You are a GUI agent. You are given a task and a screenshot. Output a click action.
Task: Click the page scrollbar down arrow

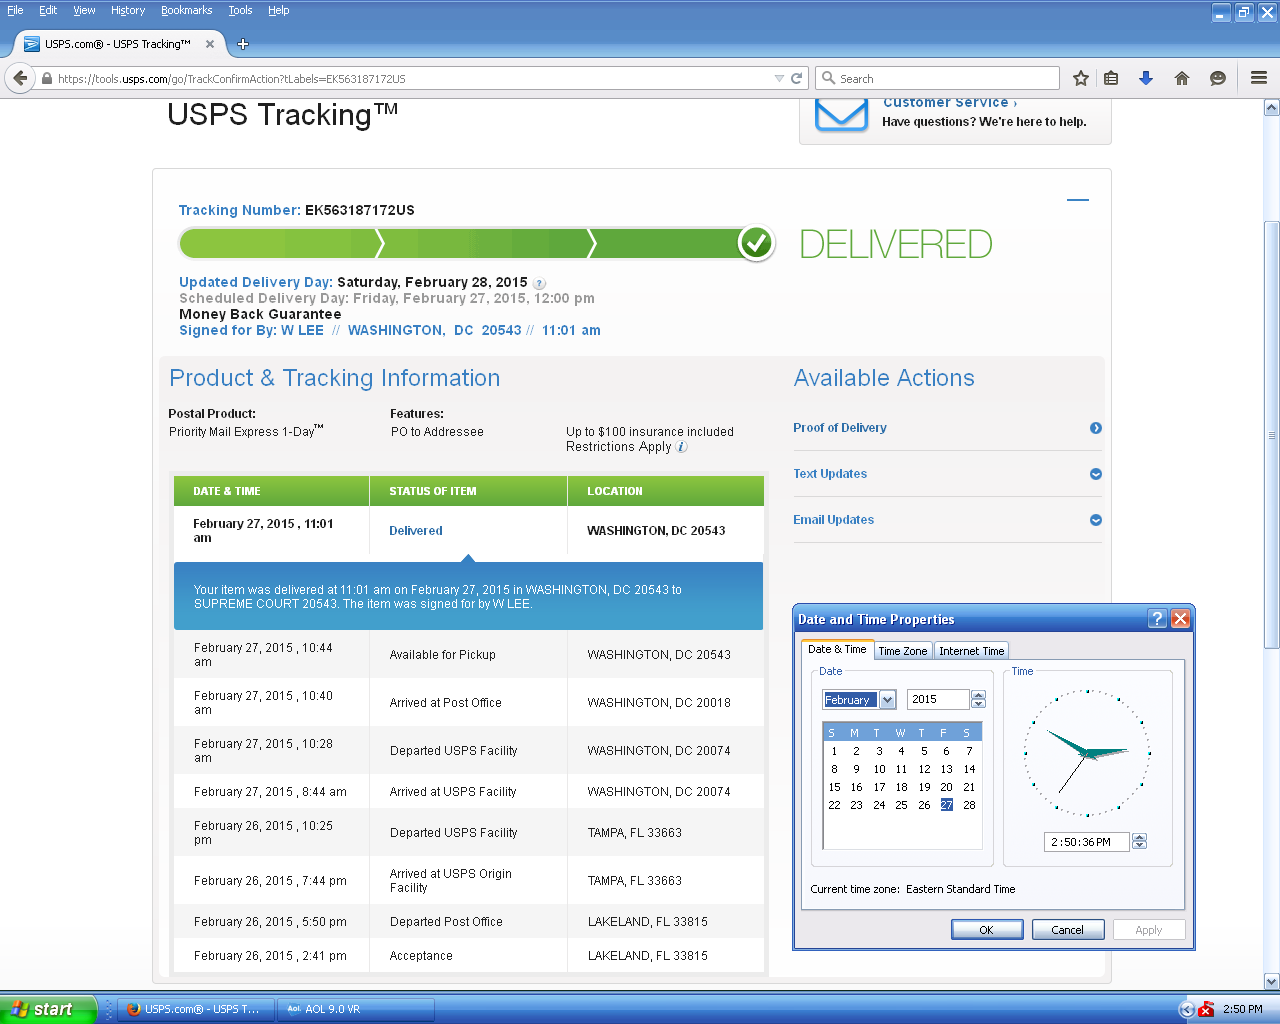click(x=1272, y=982)
